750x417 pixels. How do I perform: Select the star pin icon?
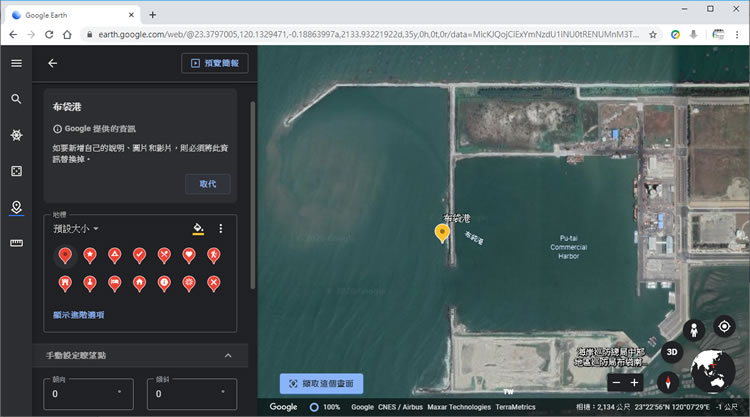coord(90,255)
